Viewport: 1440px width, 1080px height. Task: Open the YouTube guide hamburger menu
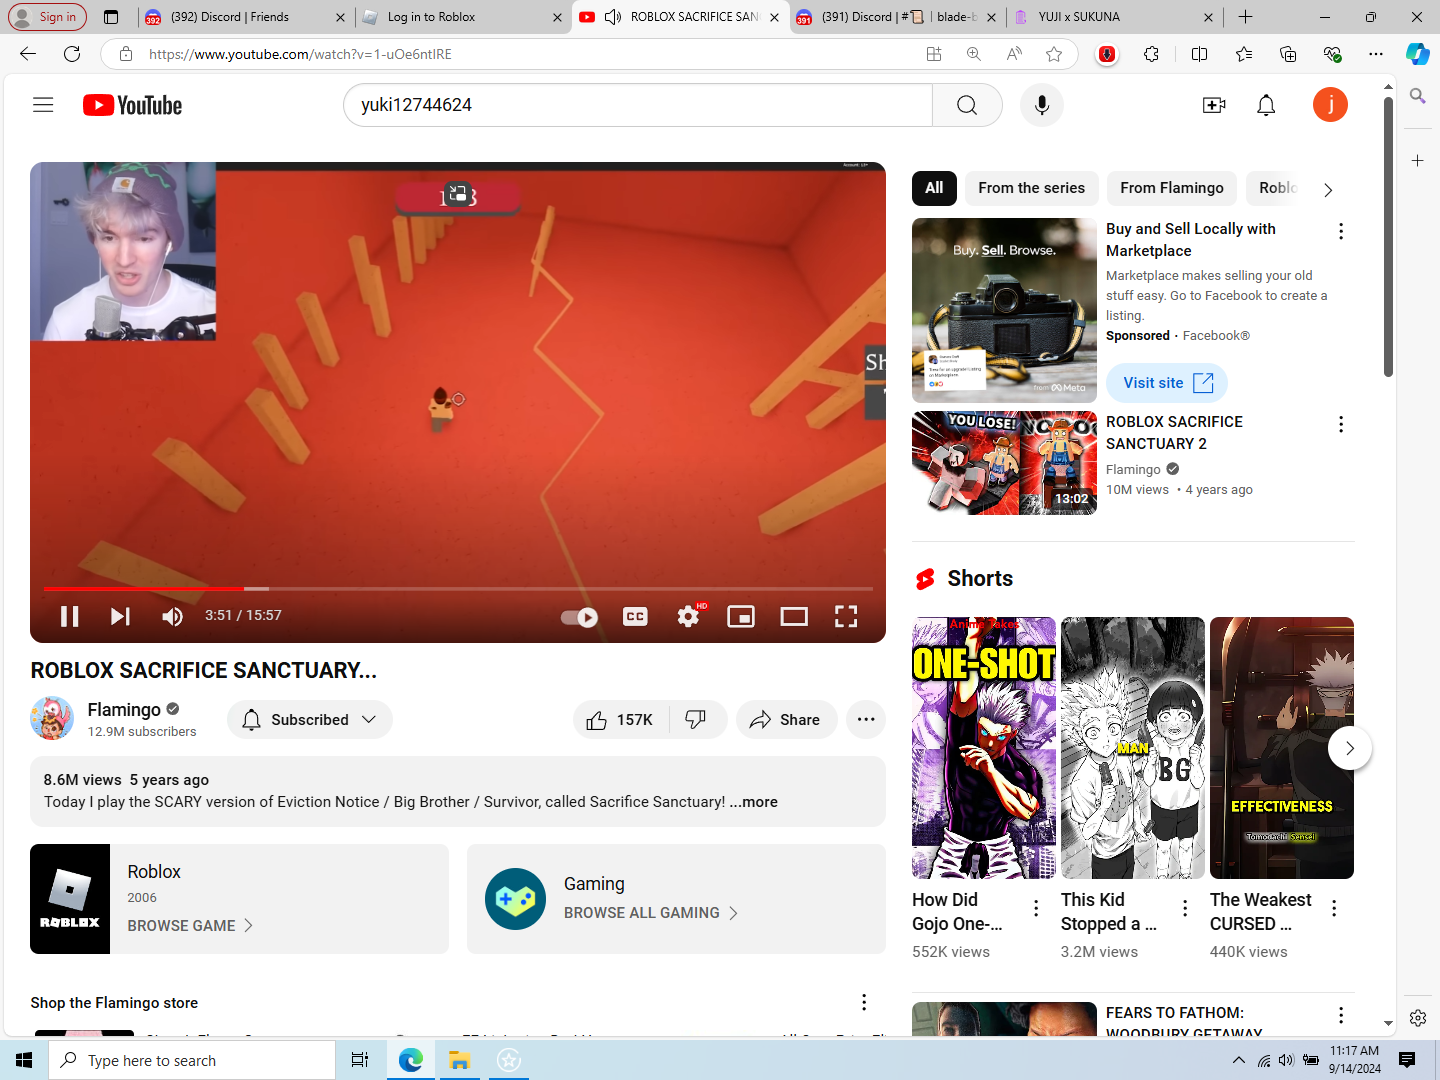(43, 105)
